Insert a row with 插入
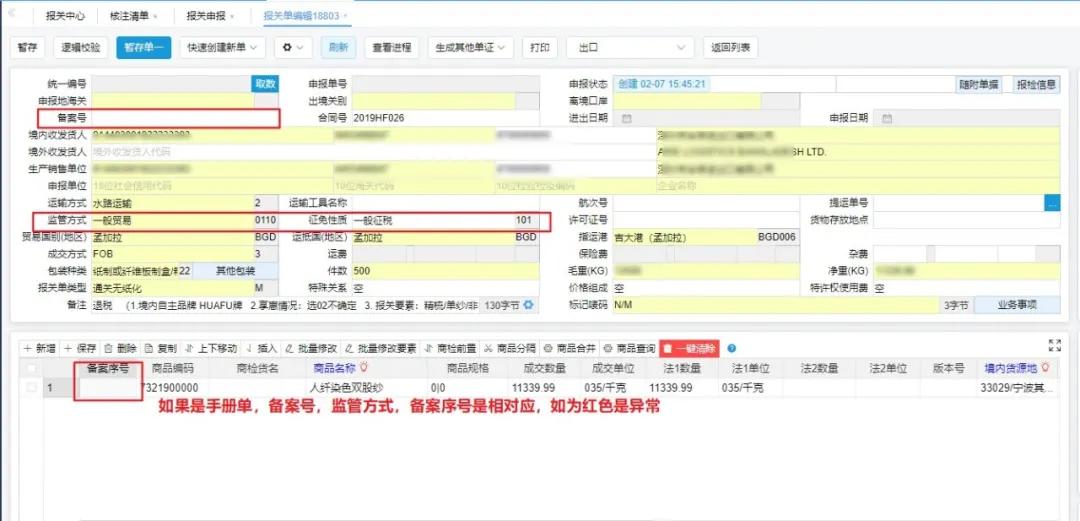1080x521 pixels. pyautogui.click(x=262, y=348)
